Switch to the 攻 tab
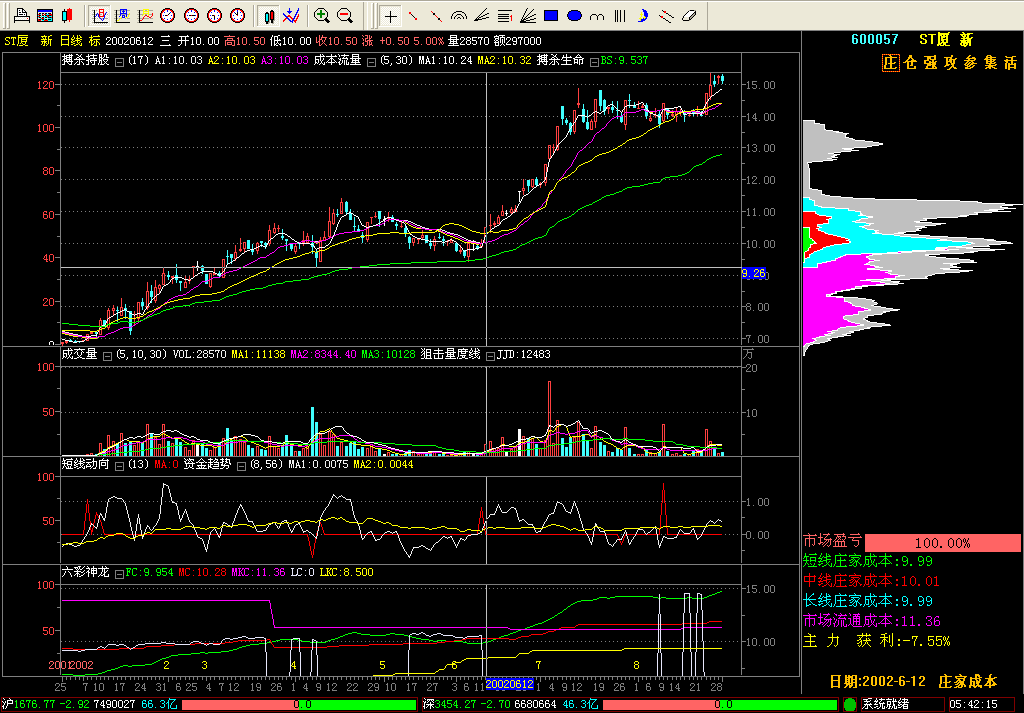This screenshot has width=1024, height=713. tap(951, 63)
